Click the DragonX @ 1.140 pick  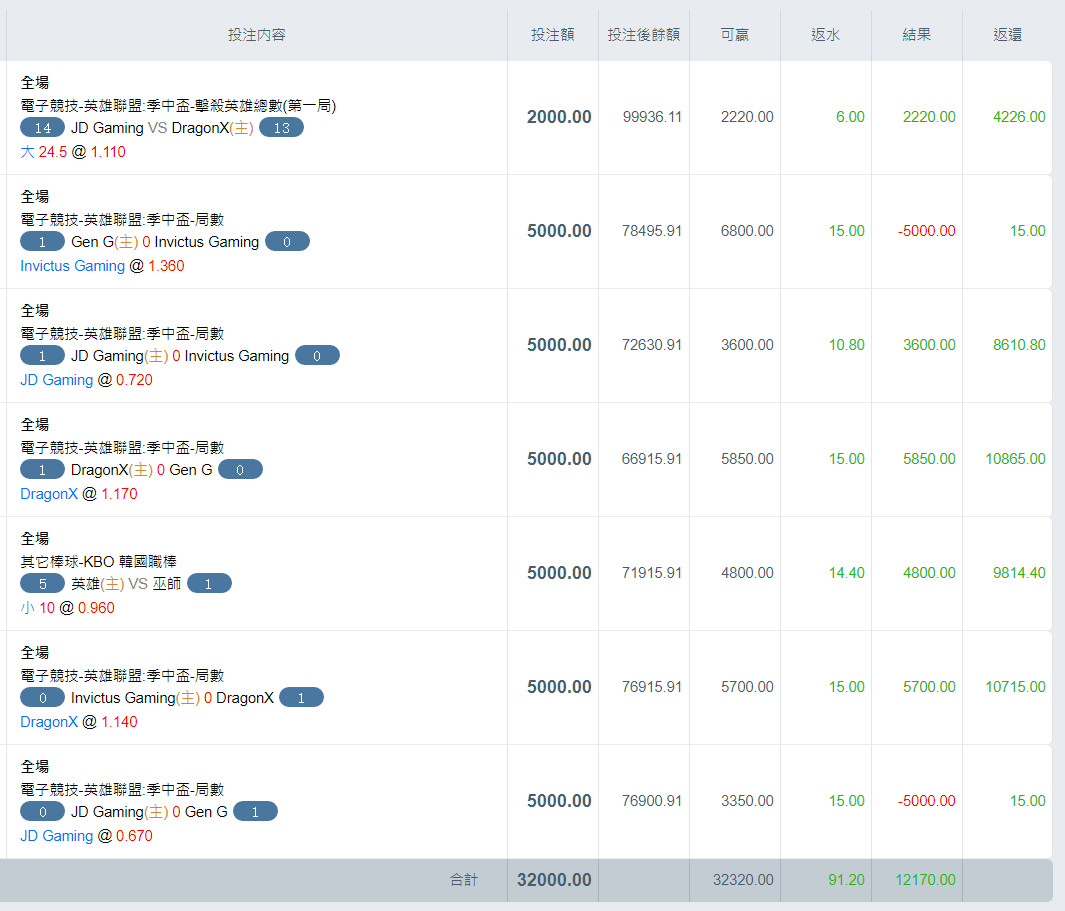coord(79,722)
